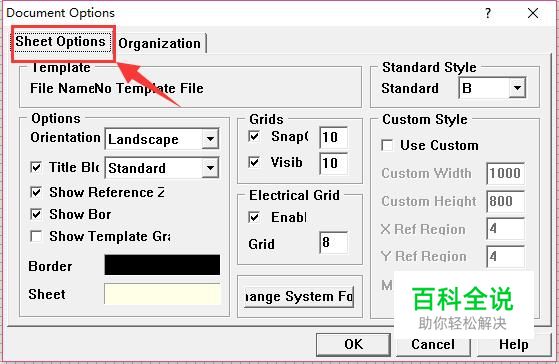Close the Document Options dialog
The width and height of the screenshot is (559, 364).
533,14
